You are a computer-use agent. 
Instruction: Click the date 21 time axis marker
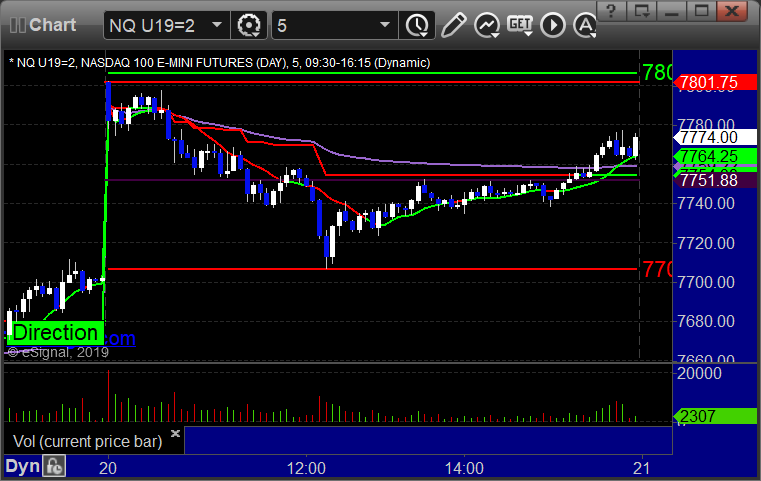pos(642,468)
